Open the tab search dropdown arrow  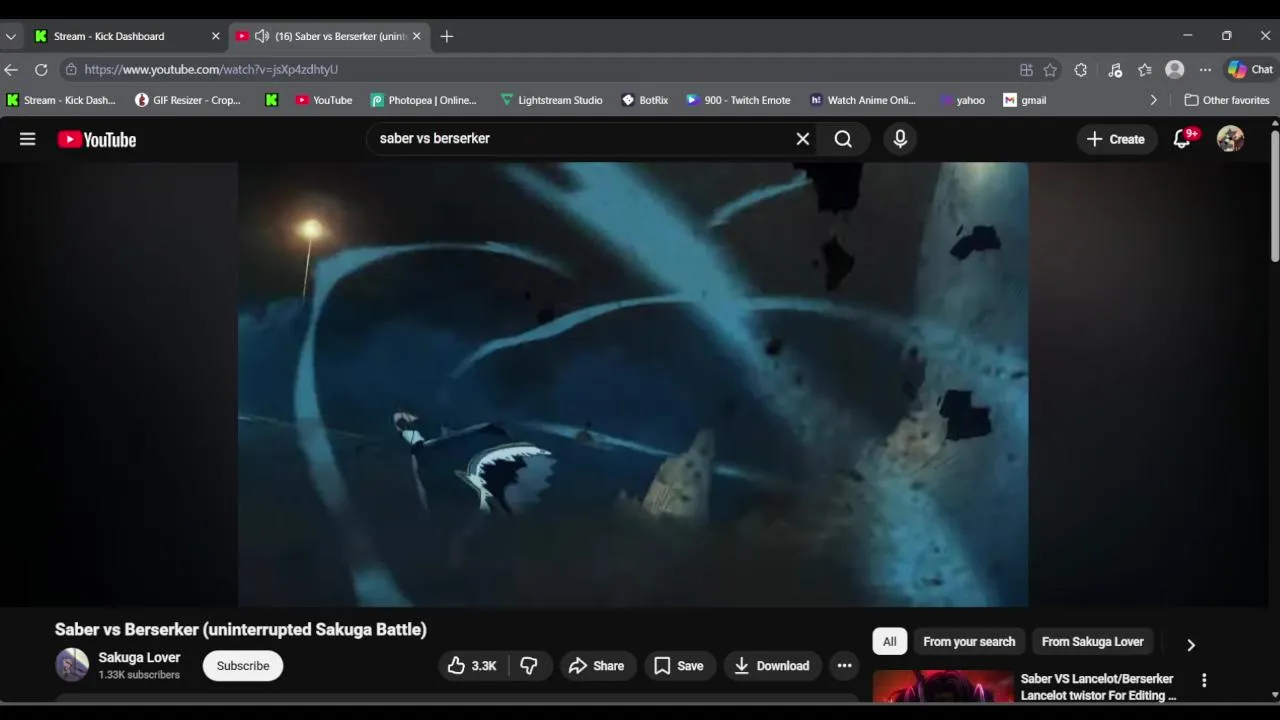point(10,36)
